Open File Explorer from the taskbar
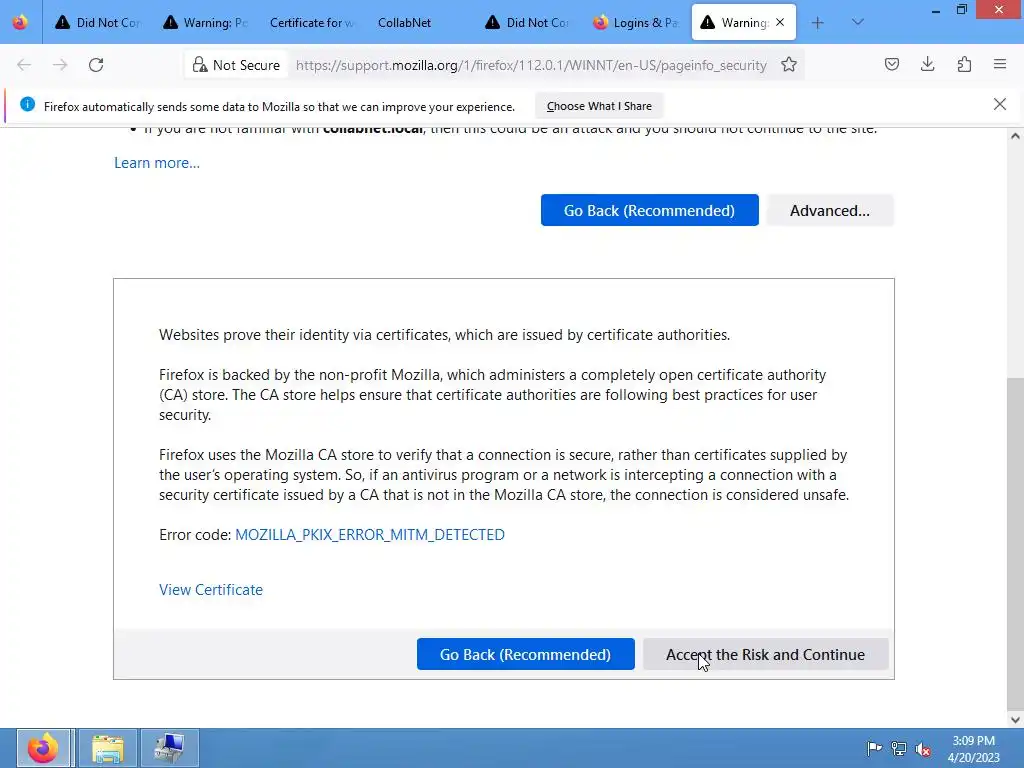The image size is (1024, 768). point(108,748)
